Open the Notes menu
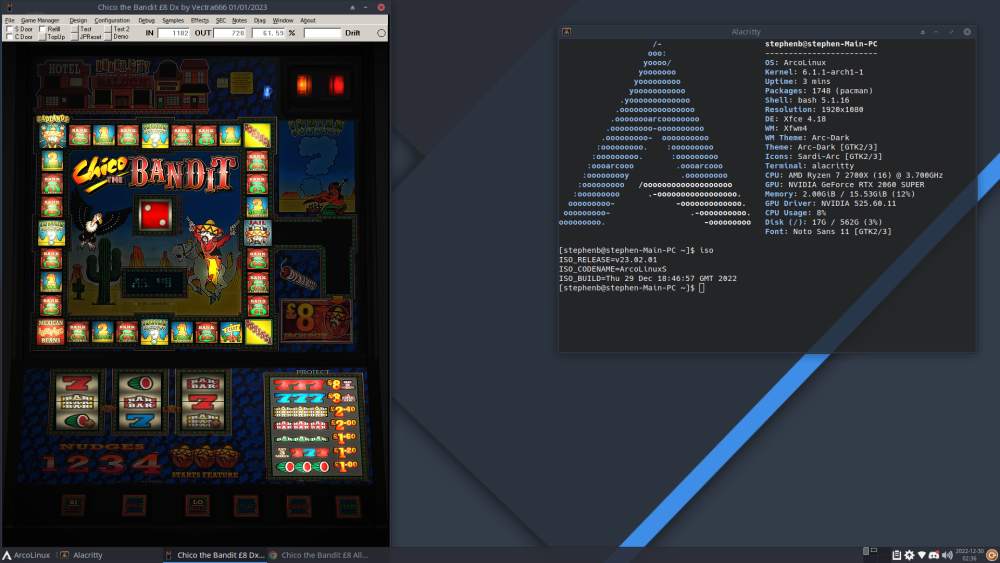1000x563 pixels. coord(239,20)
